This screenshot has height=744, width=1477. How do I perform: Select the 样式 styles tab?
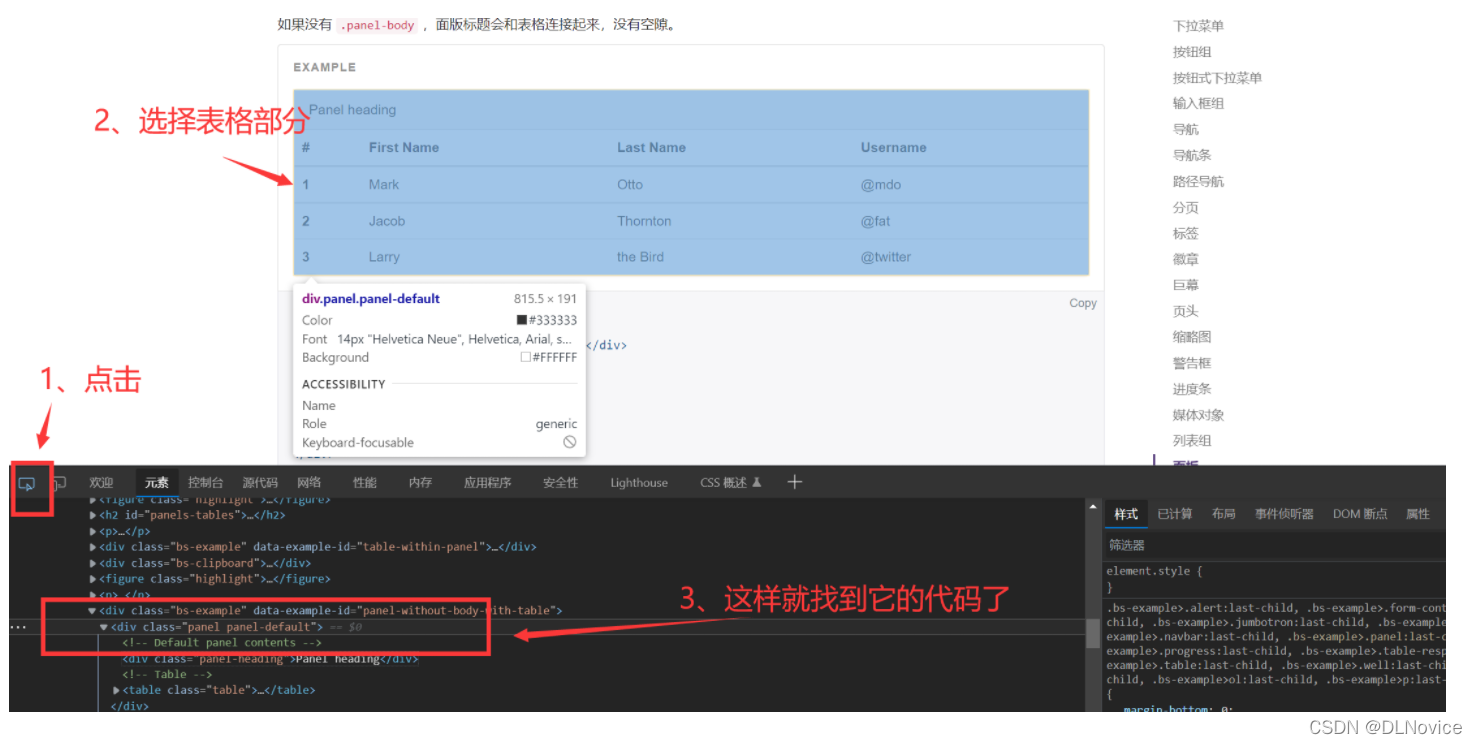point(1126,514)
